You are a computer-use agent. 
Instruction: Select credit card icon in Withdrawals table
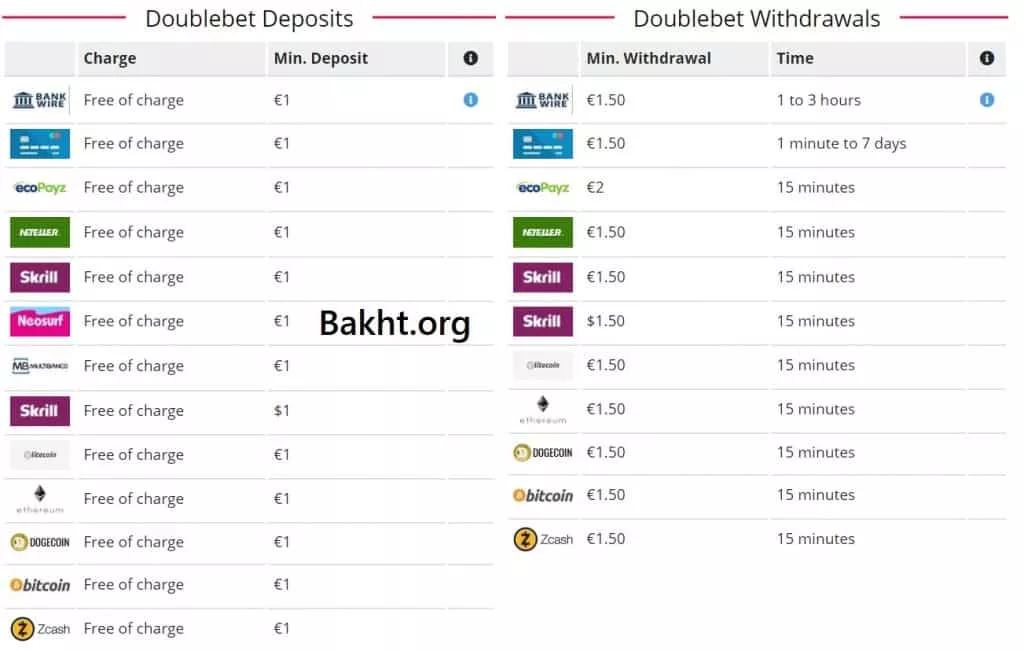point(543,144)
